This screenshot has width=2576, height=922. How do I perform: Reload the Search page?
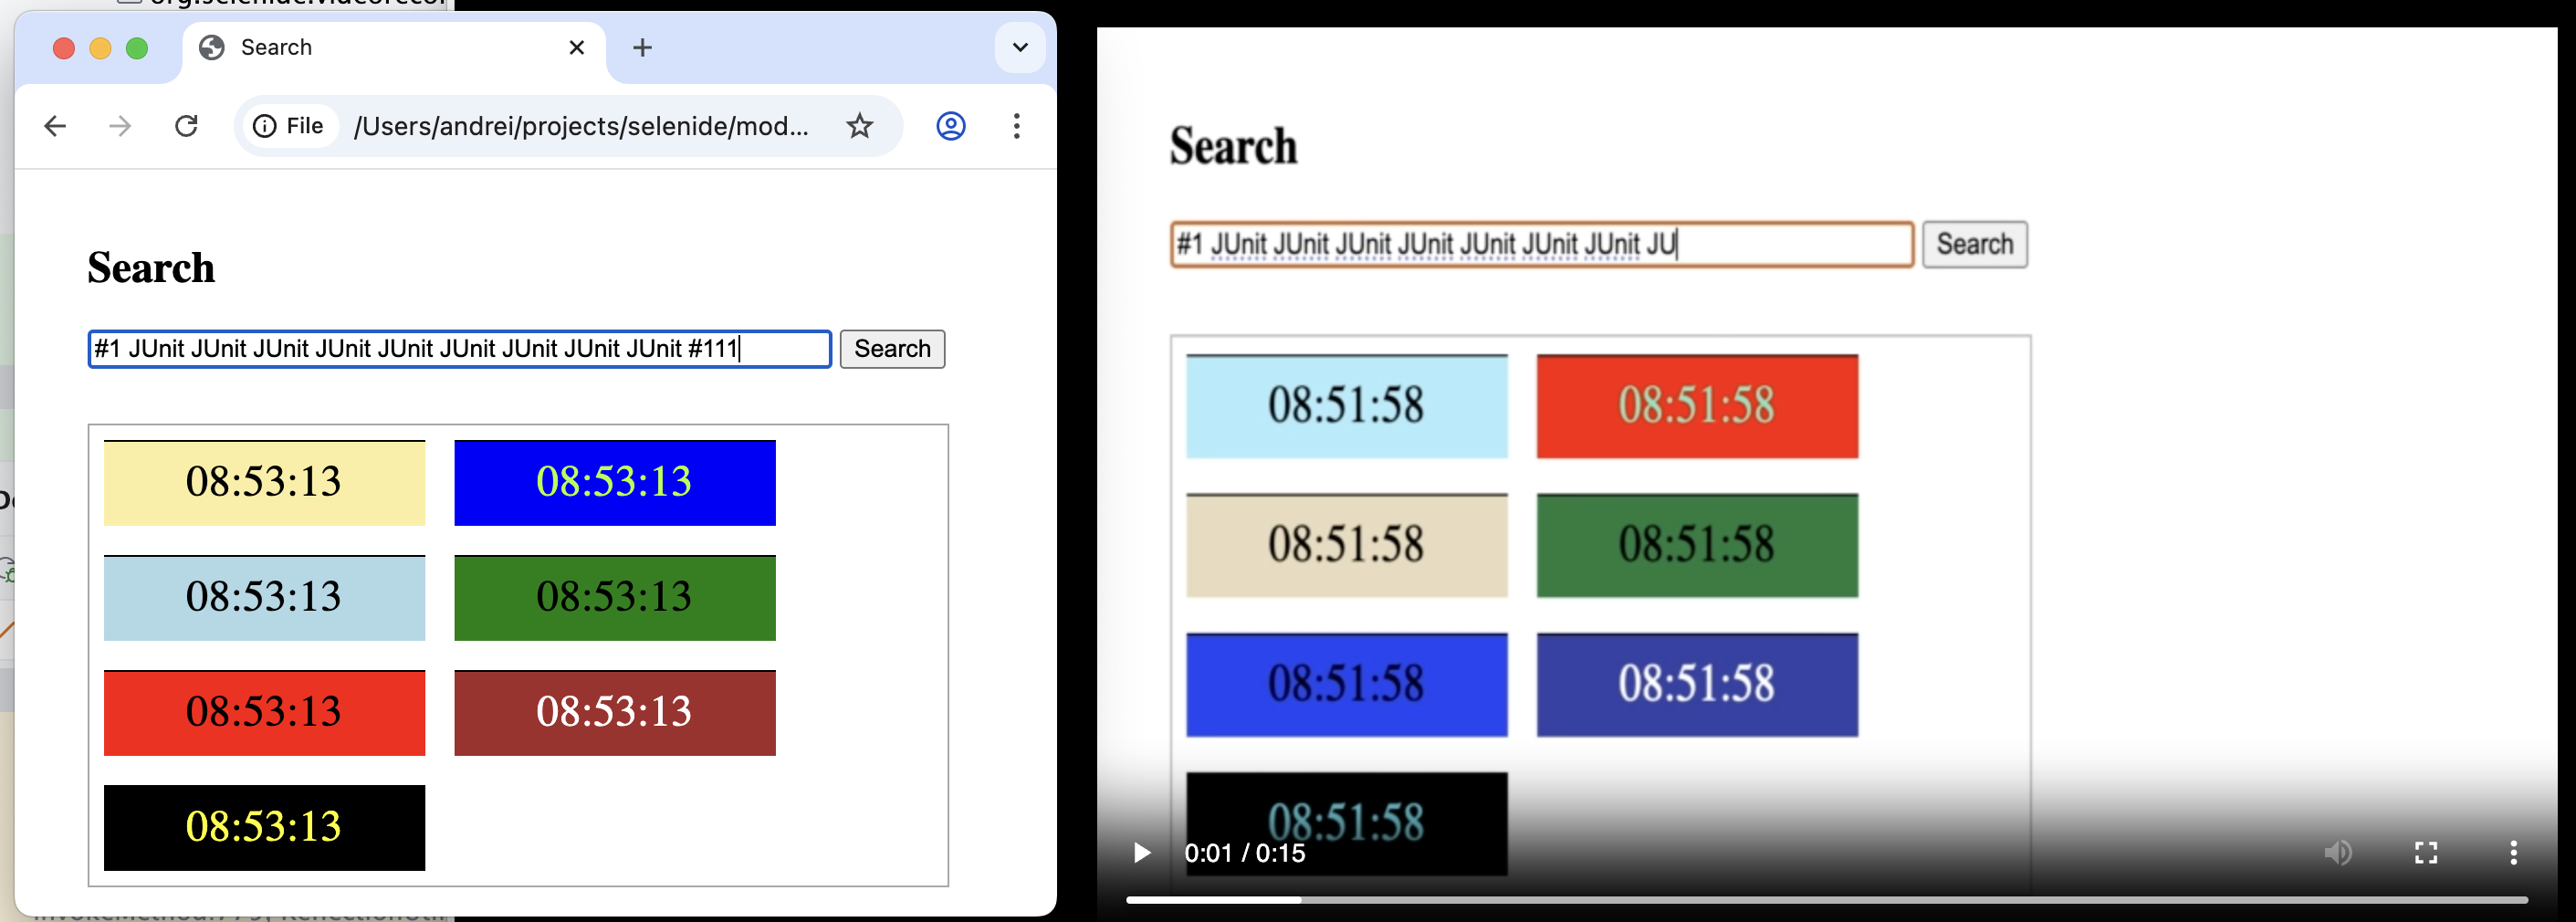[186, 126]
